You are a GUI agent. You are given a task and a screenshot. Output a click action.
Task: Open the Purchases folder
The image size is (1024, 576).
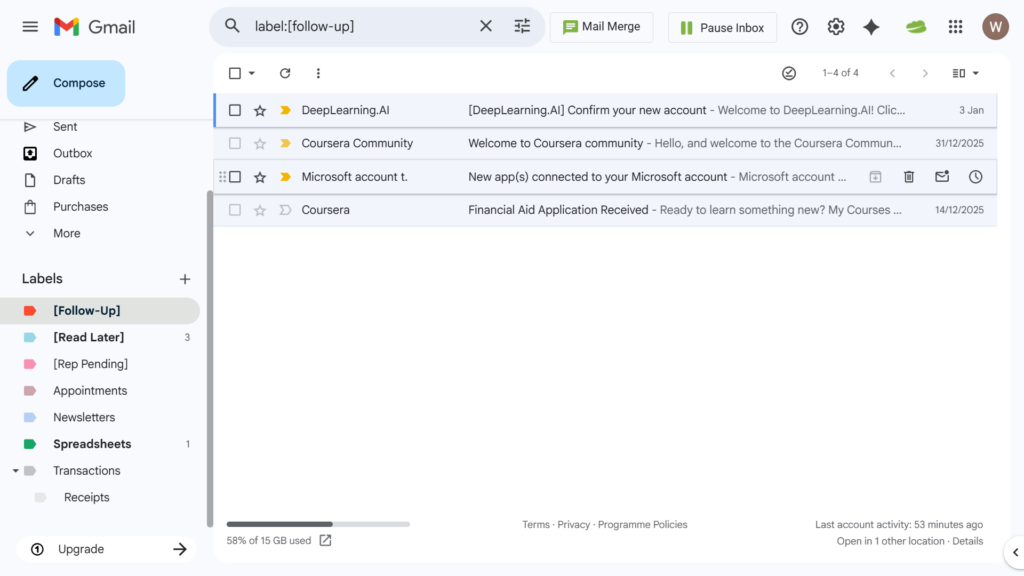[80, 207]
